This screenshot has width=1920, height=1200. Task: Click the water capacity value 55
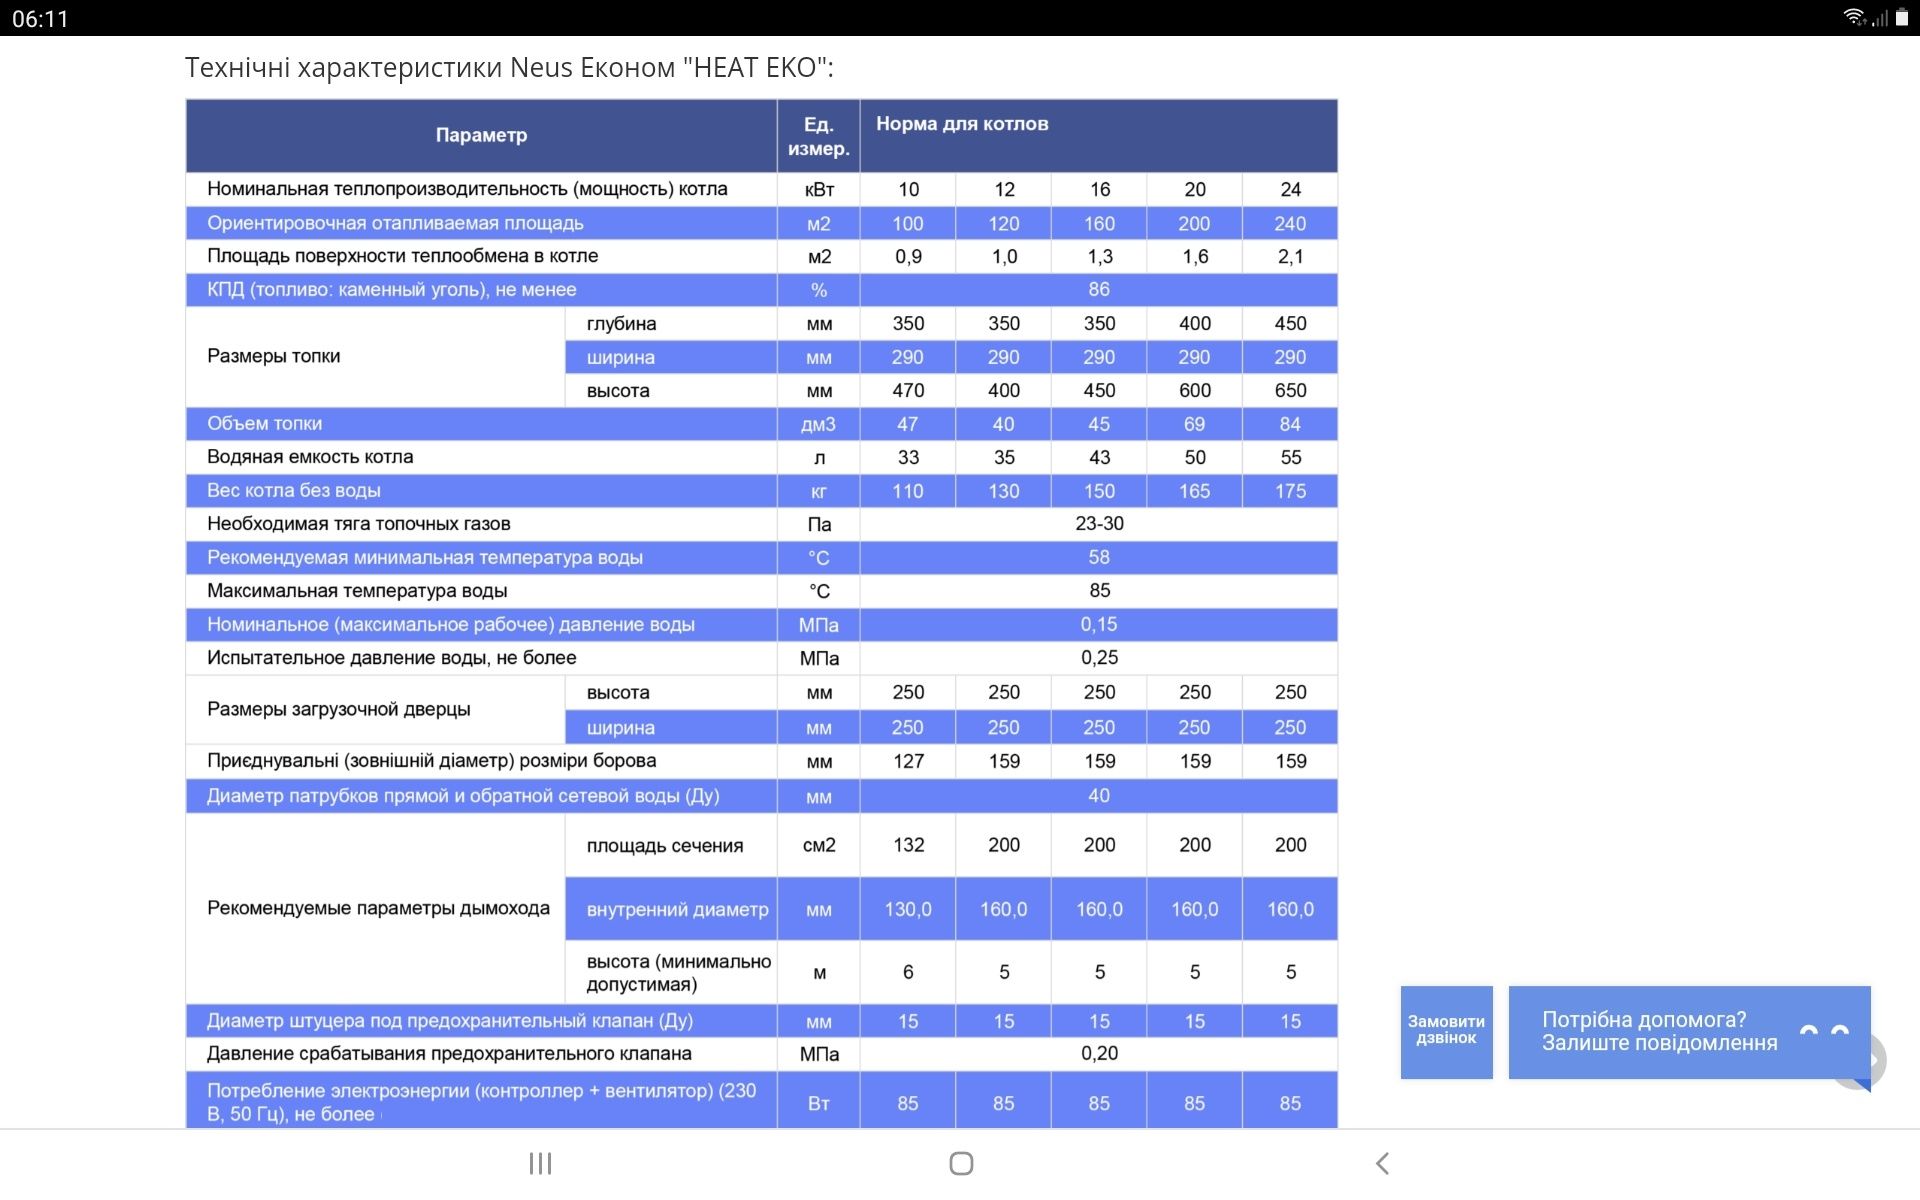click(x=1290, y=458)
